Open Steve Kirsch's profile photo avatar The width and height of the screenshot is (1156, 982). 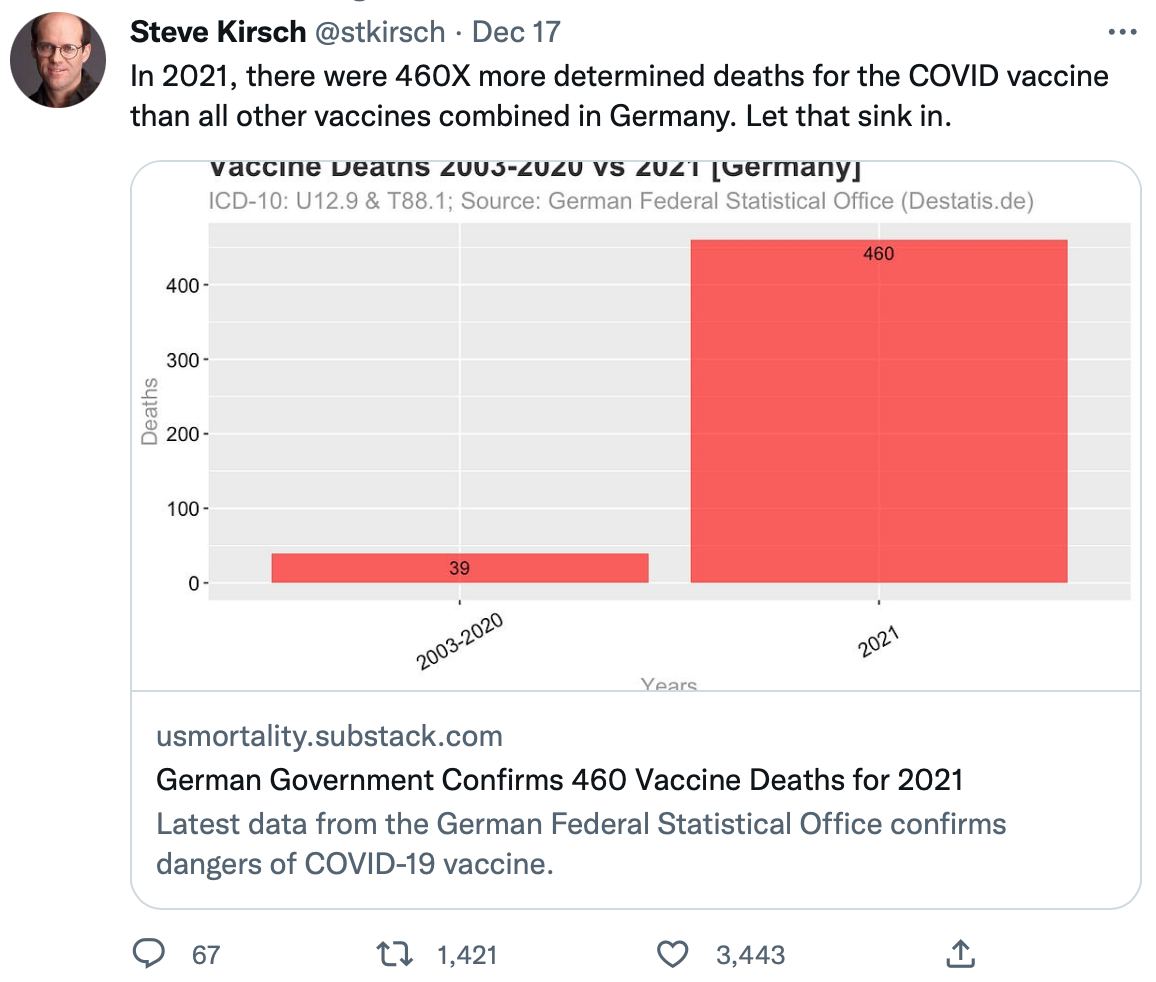58,62
